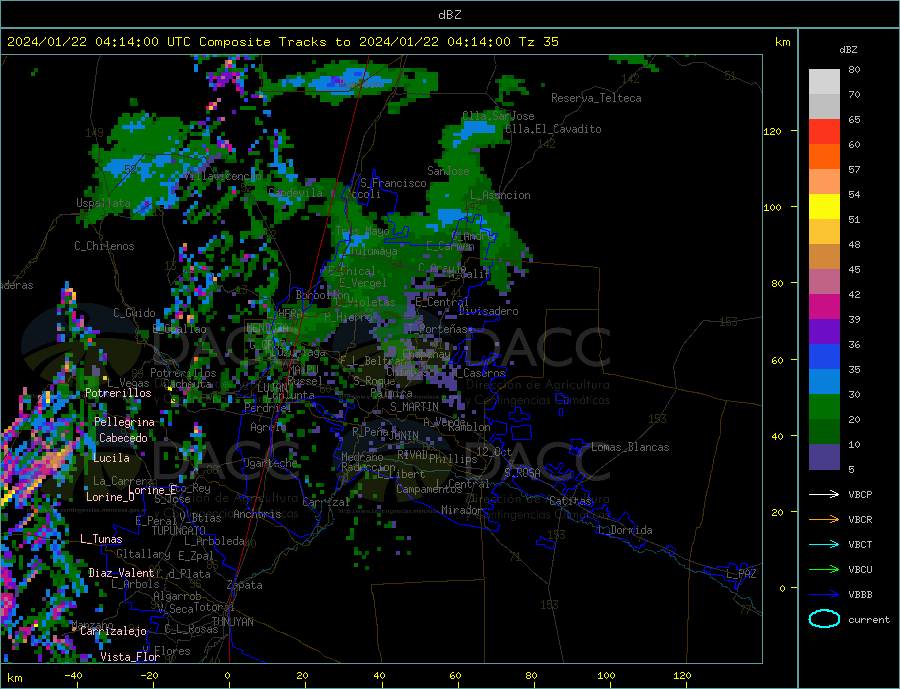Click the 'VBCT' legend label
This screenshot has height=689, width=900.
tap(860, 544)
